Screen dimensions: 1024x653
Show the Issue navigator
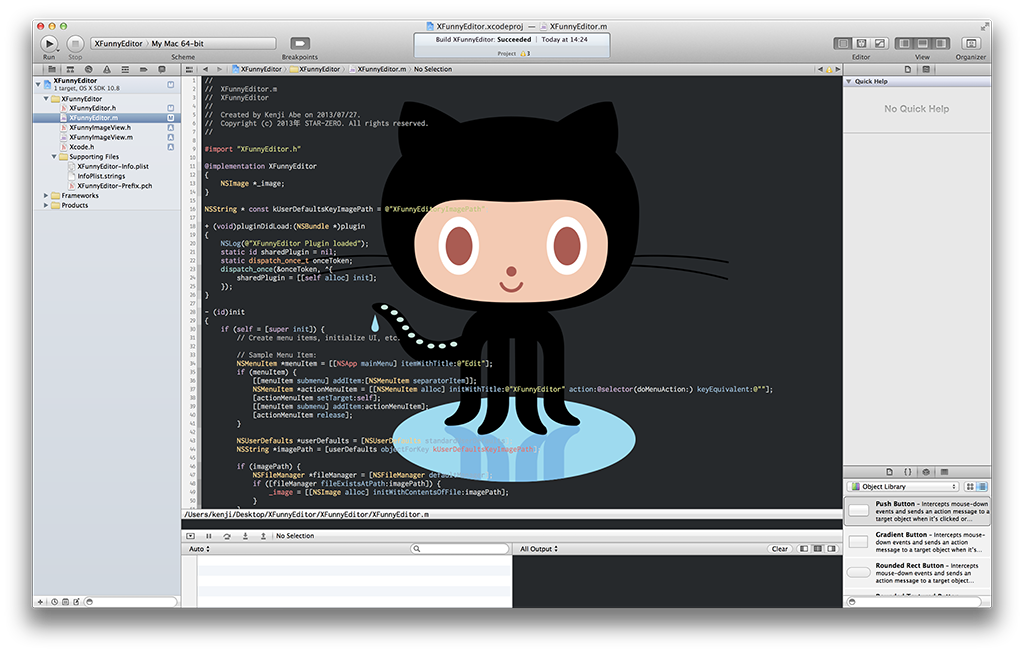click(106, 69)
